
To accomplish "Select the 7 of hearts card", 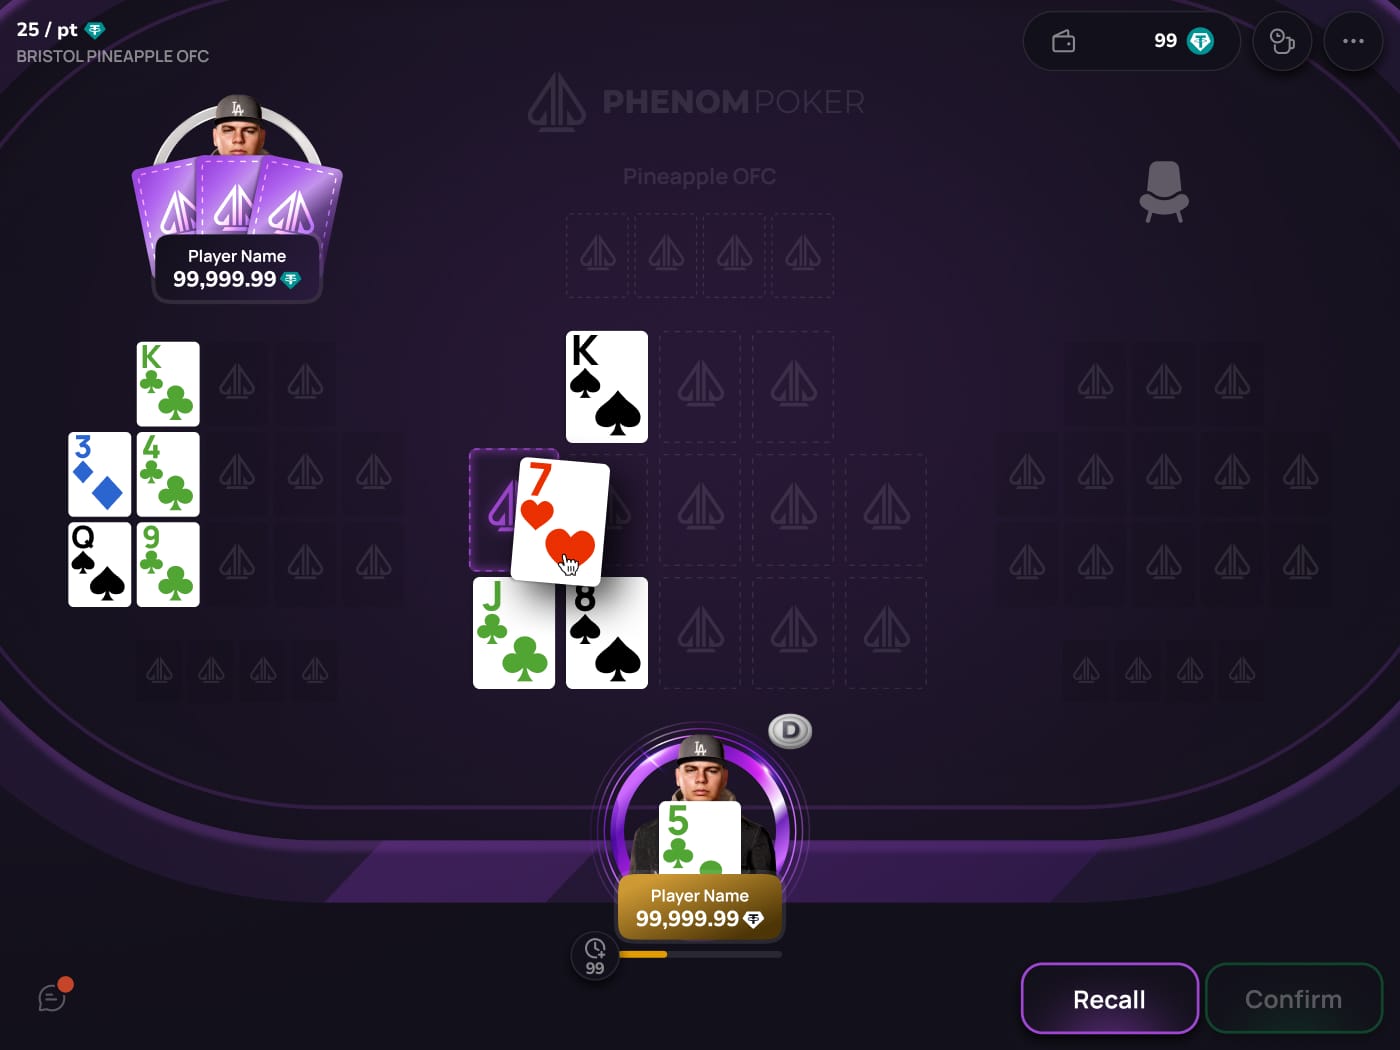I will [x=560, y=521].
